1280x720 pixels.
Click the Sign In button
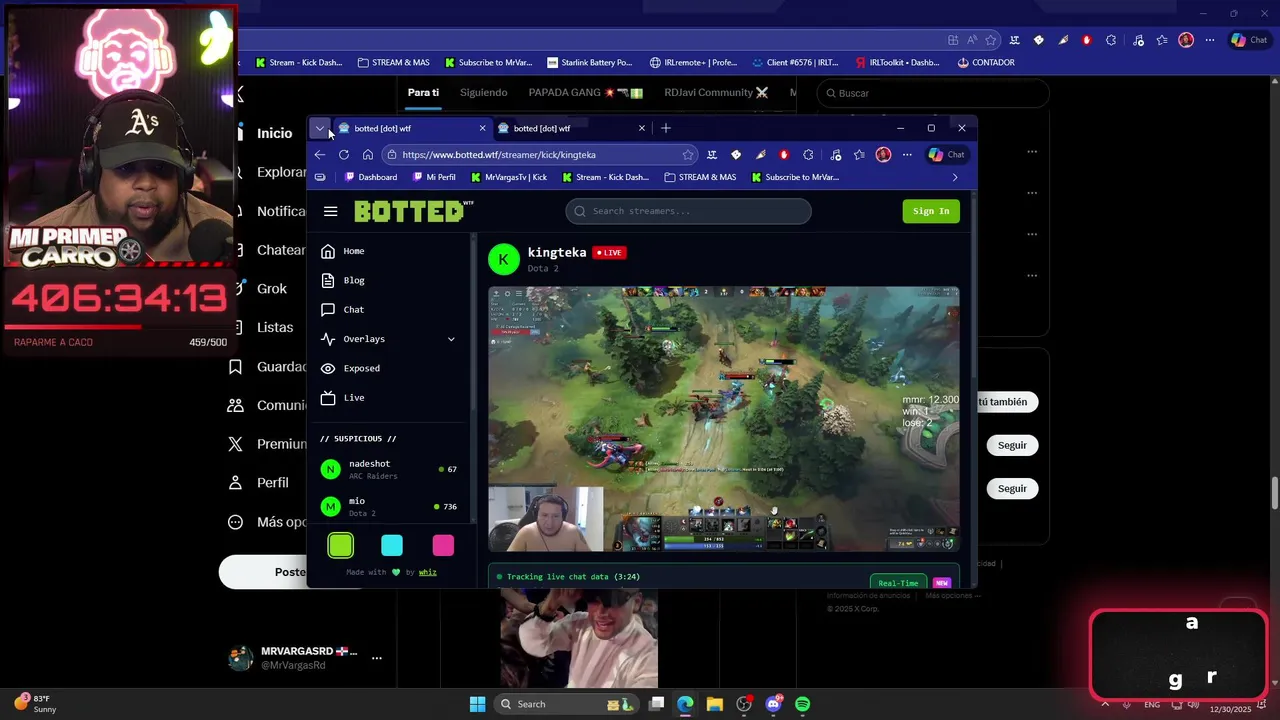pyautogui.click(x=931, y=211)
